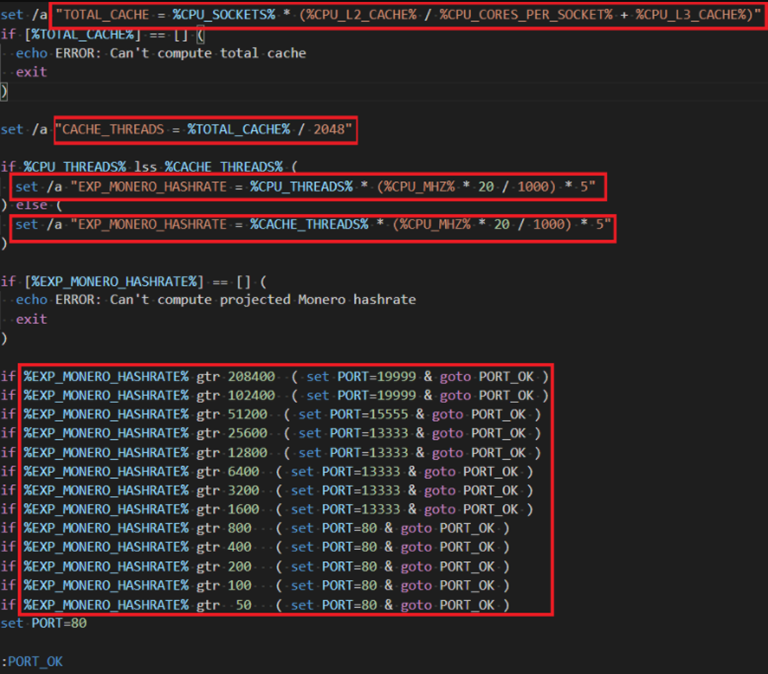Image resolution: width=768 pixels, height=674 pixels.
Task: Click the 'CACHE_THREADS = %TOTAL_CACHE% / 2048' expression
Action: pos(204,129)
